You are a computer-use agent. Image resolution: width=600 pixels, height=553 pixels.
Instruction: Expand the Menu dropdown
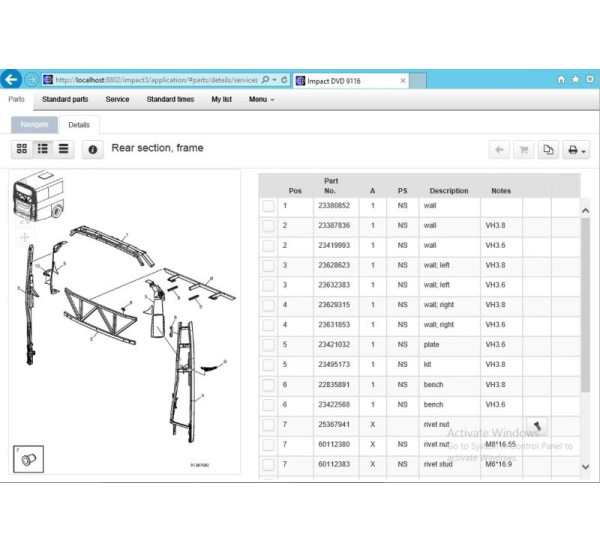pyautogui.click(x=261, y=100)
